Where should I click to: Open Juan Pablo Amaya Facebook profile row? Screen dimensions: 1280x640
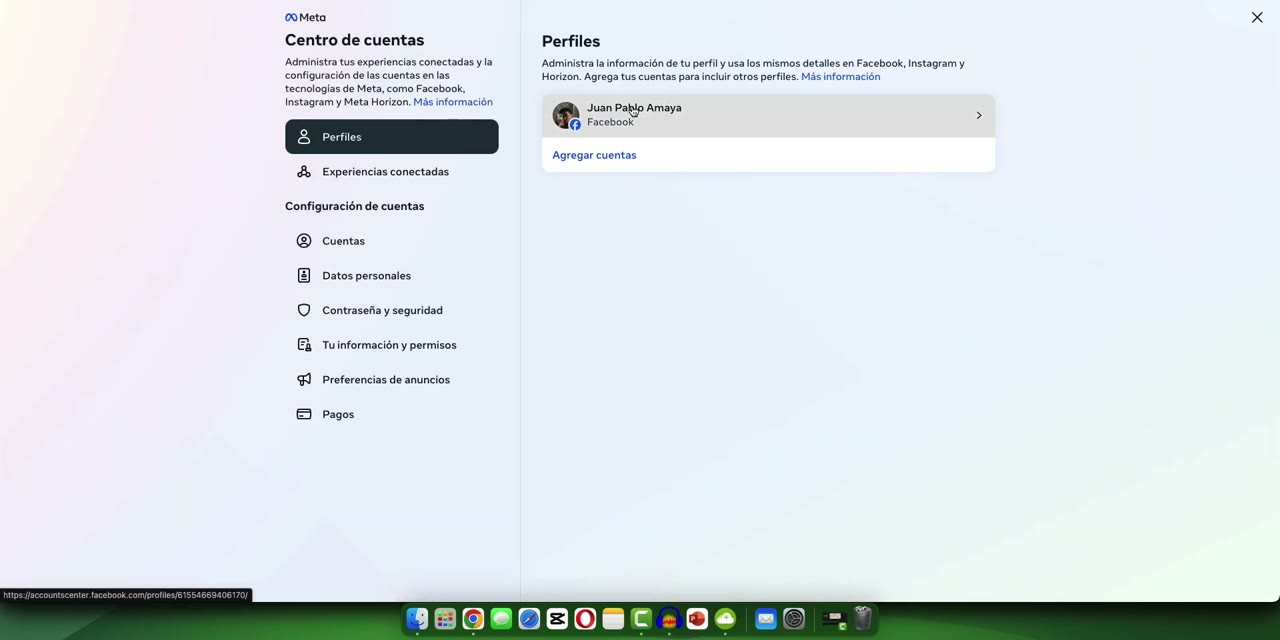point(768,116)
